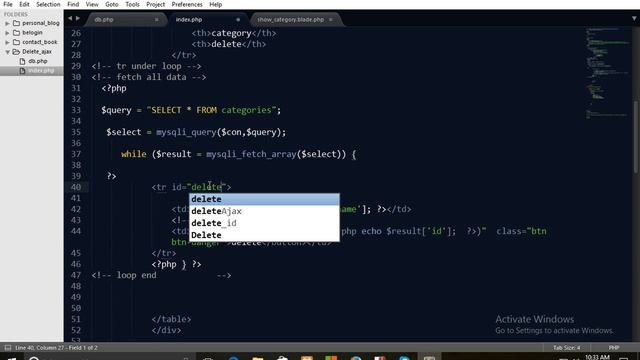Select personal_blog folder in sidebar
The height and width of the screenshot is (360, 640).
click(41, 23)
